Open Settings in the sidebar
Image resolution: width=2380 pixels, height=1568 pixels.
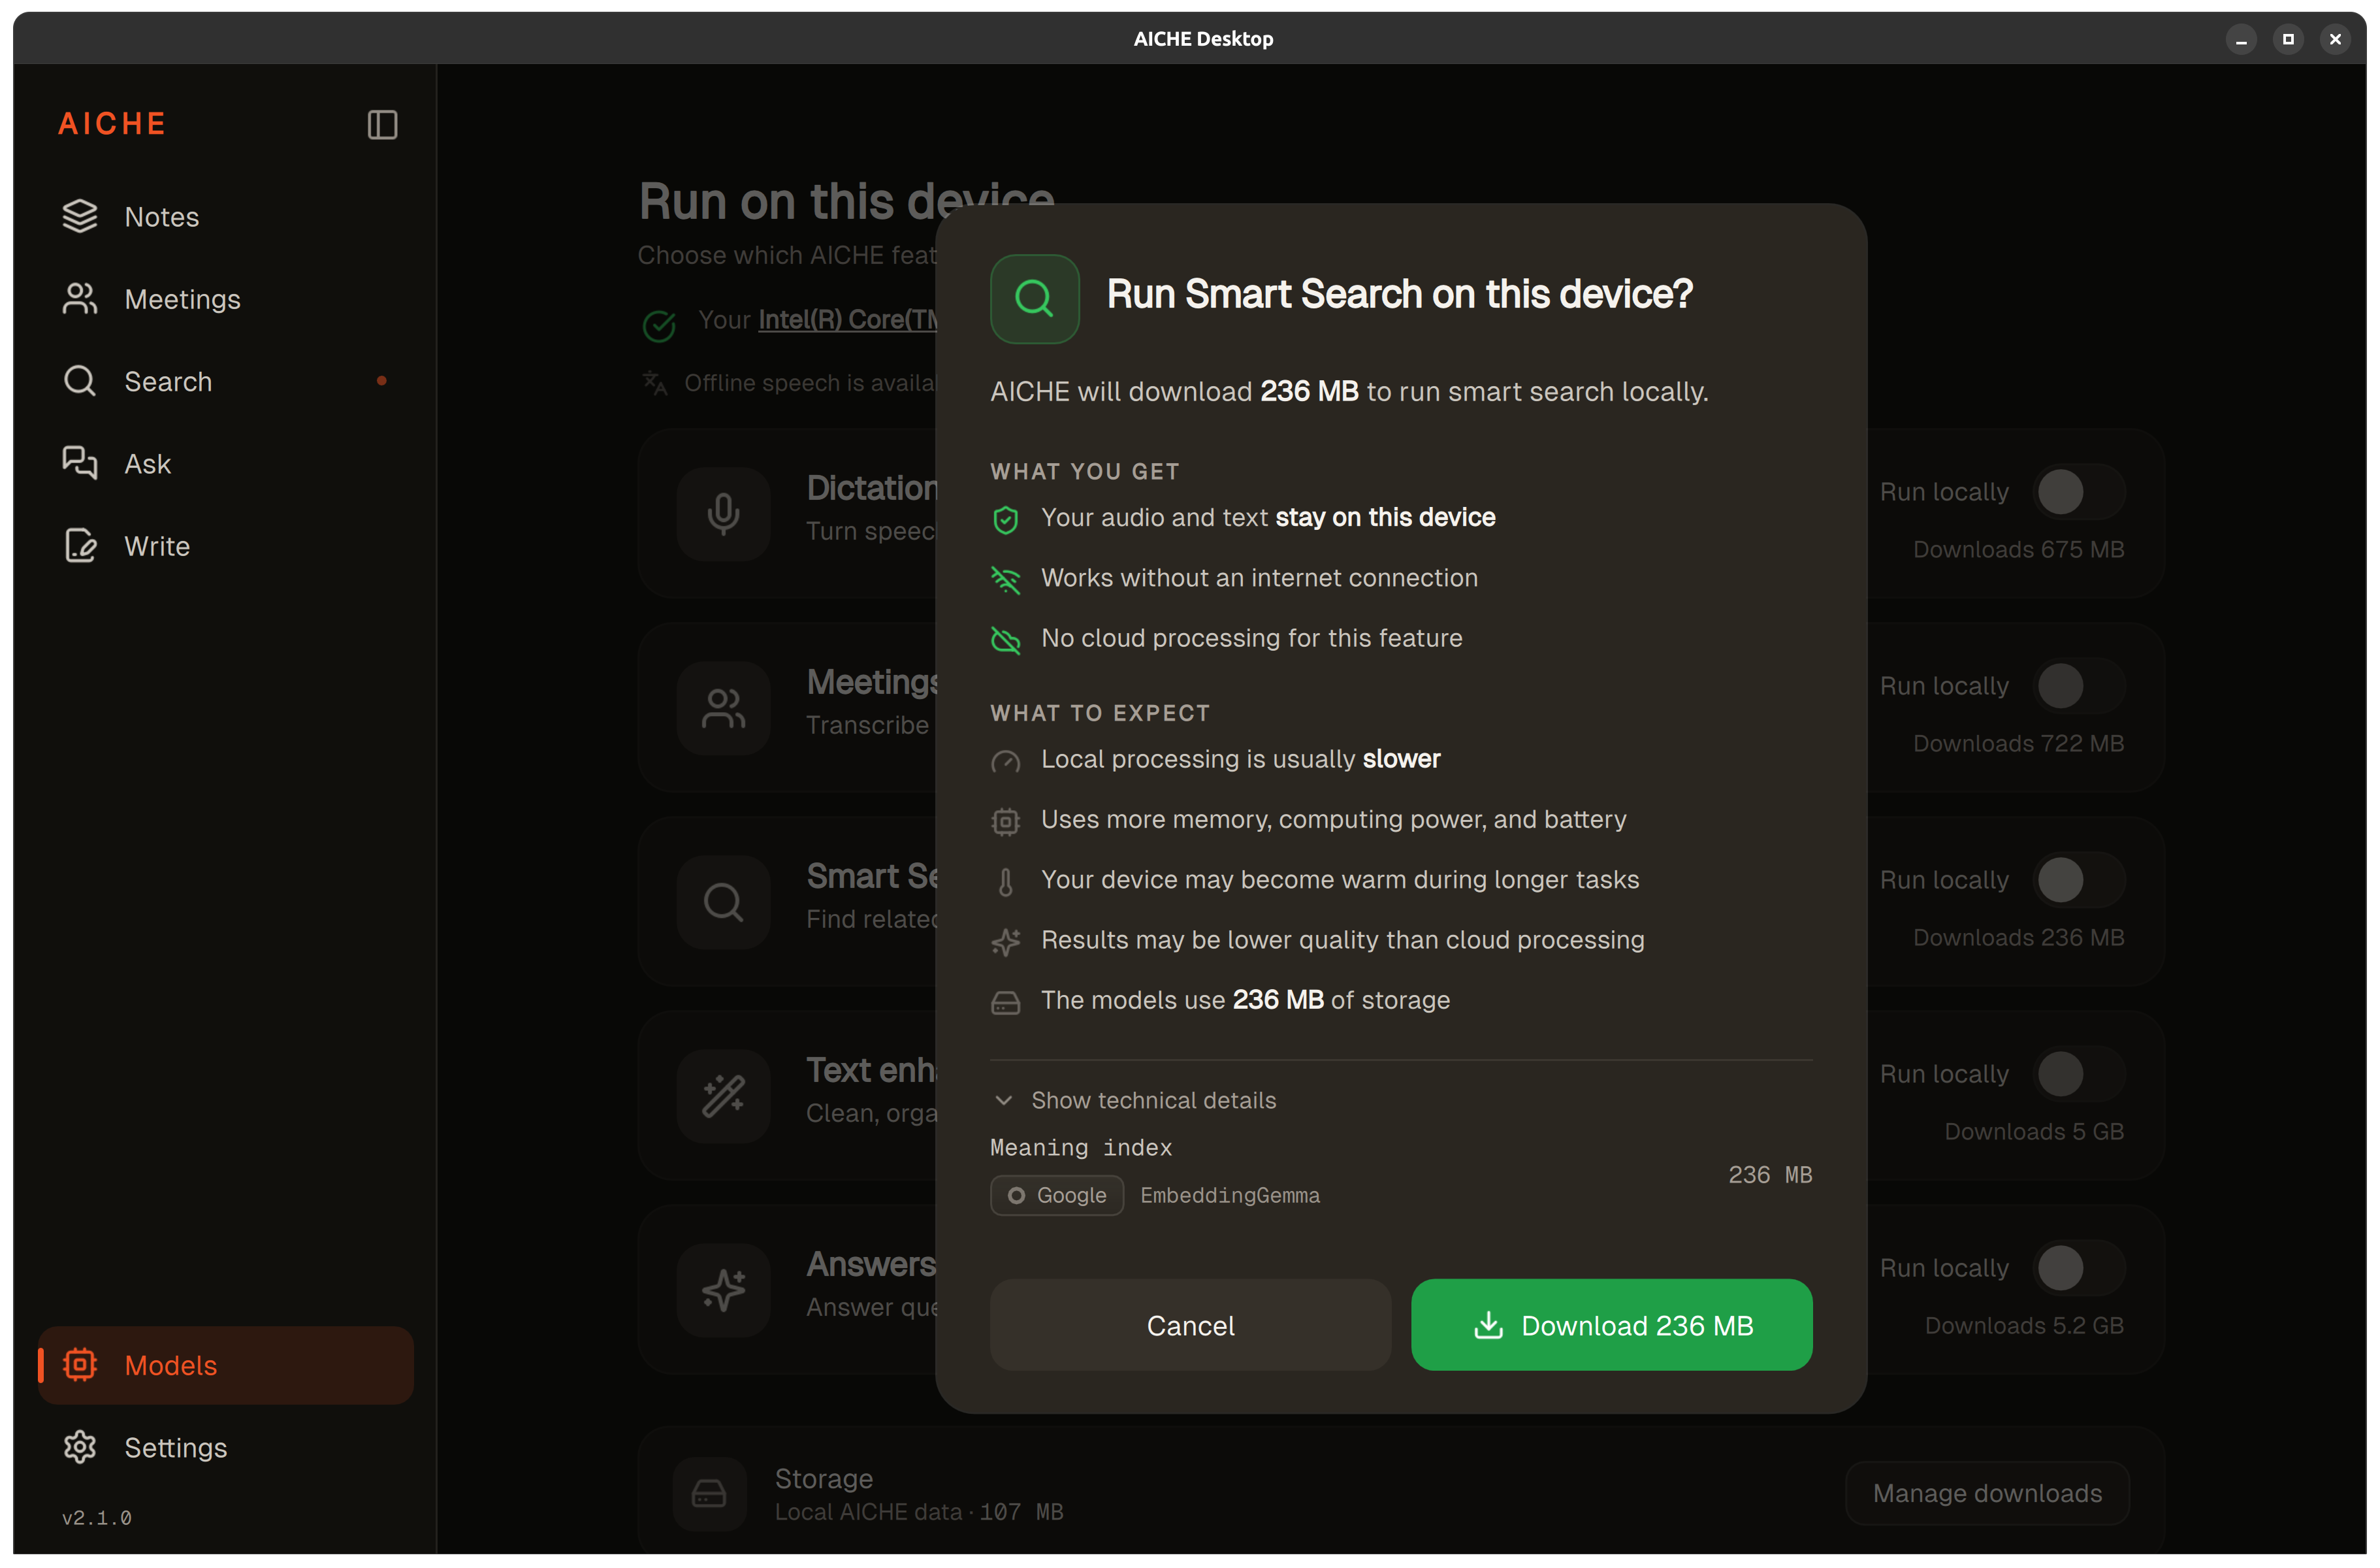click(x=226, y=1447)
